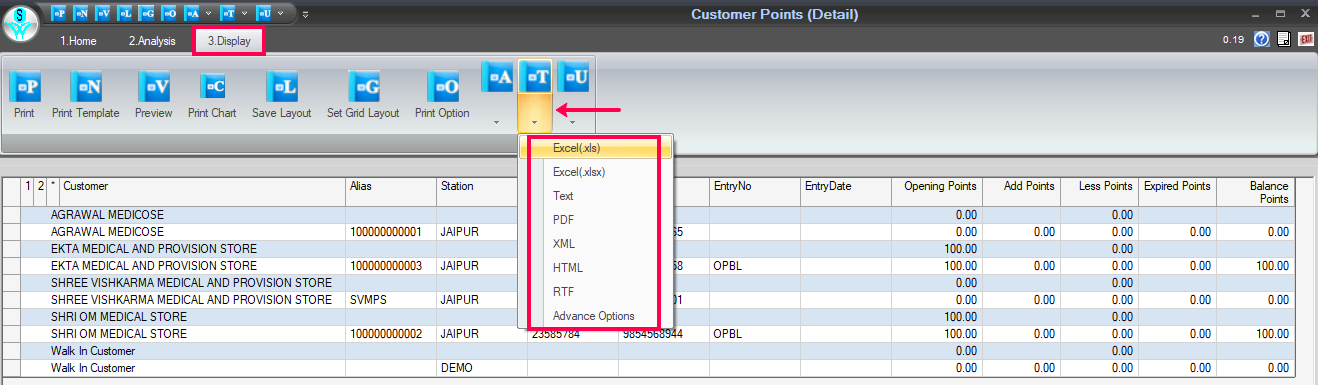Expand dropdown arrow under ribbon U icon
Image resolution: width=1318 pixels, height=385 pixels.
[x=573, y=123]
